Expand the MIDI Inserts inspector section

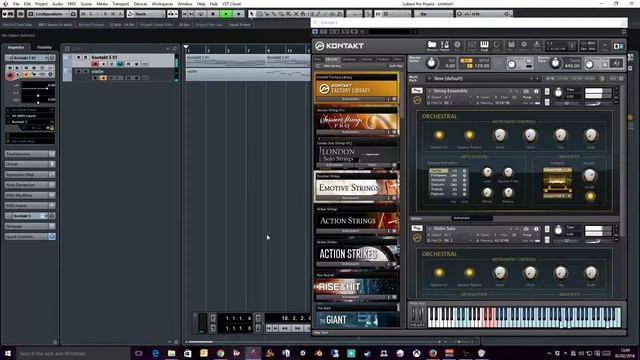pos(30,206)
